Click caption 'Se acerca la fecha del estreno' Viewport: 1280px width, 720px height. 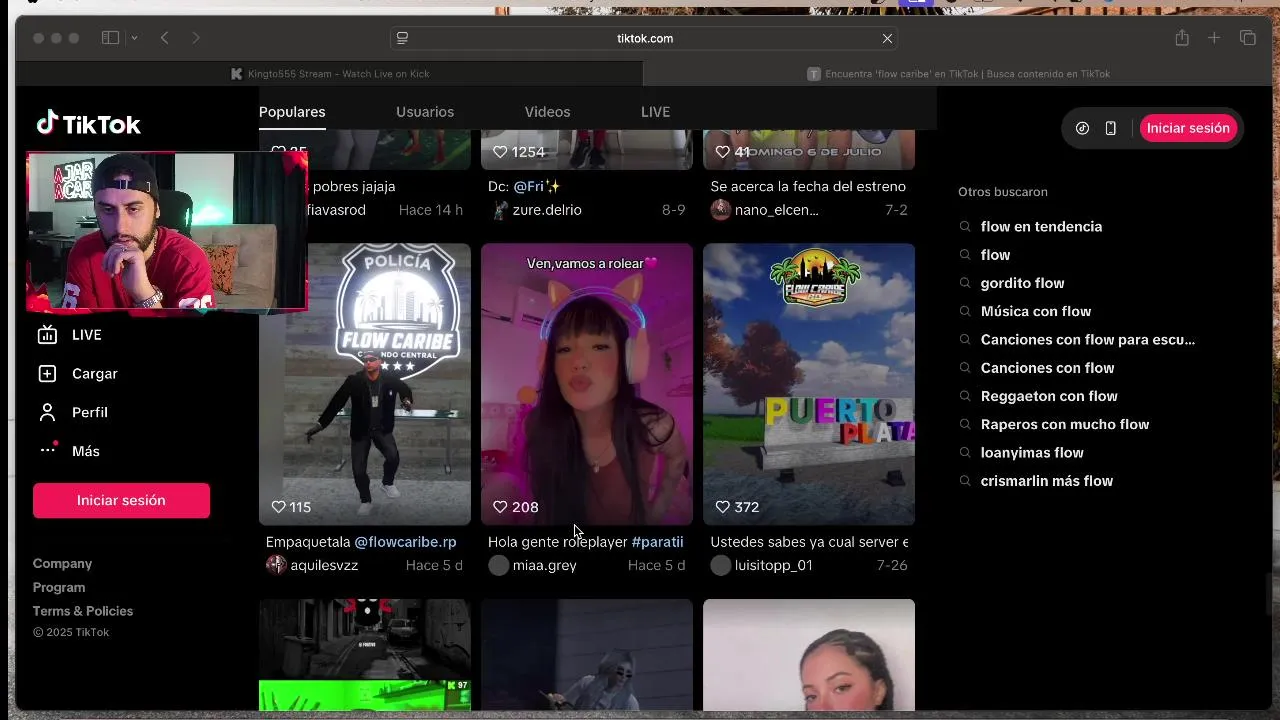[x=808, y=186]
